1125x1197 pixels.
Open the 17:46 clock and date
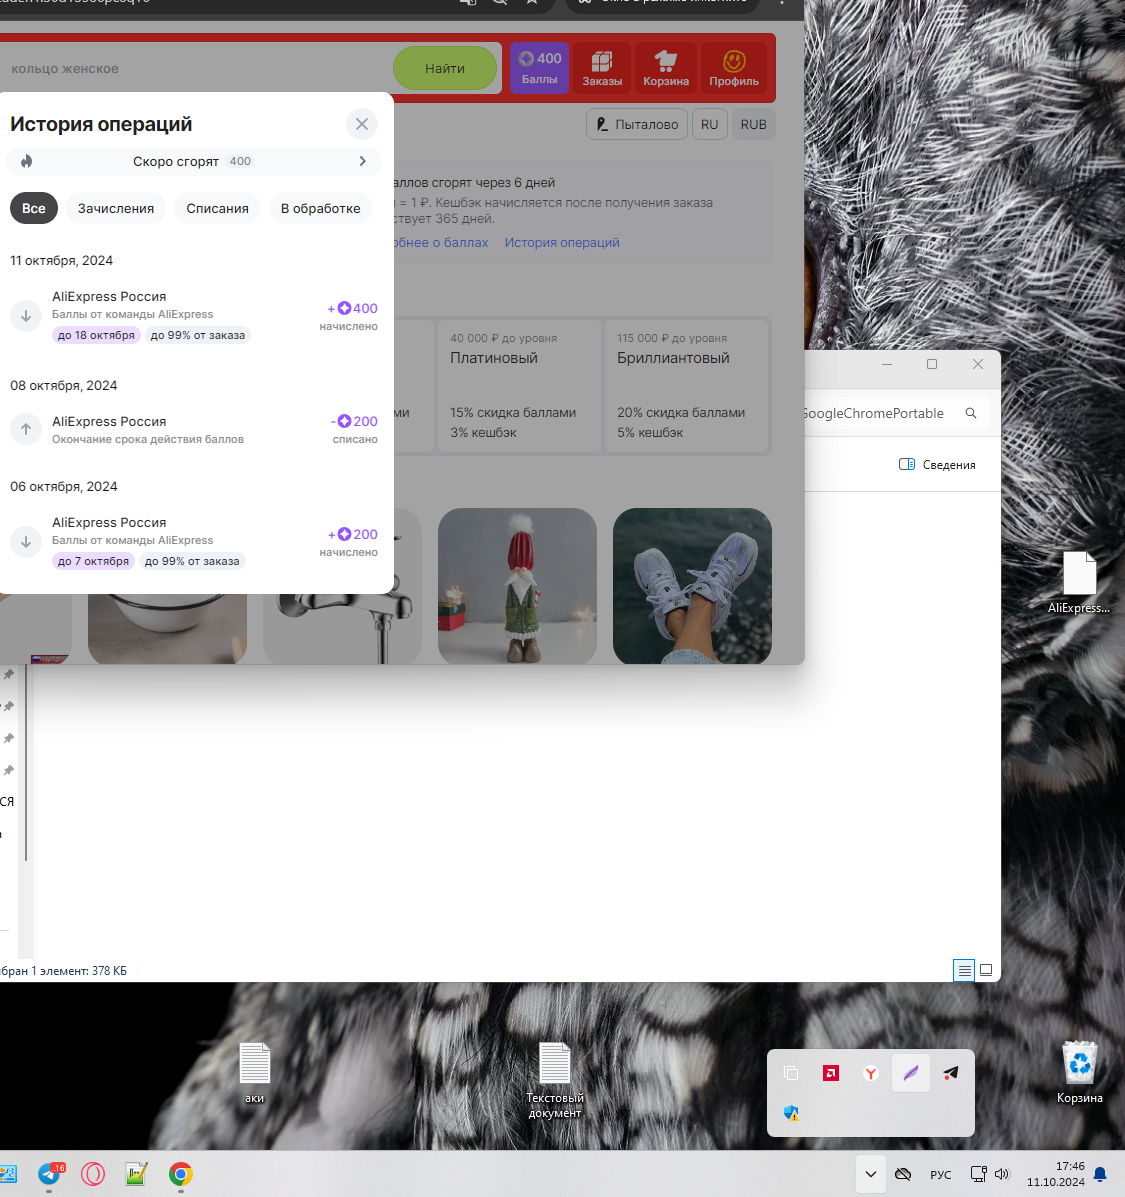pyautogui.click(x=1056, y=1174)
